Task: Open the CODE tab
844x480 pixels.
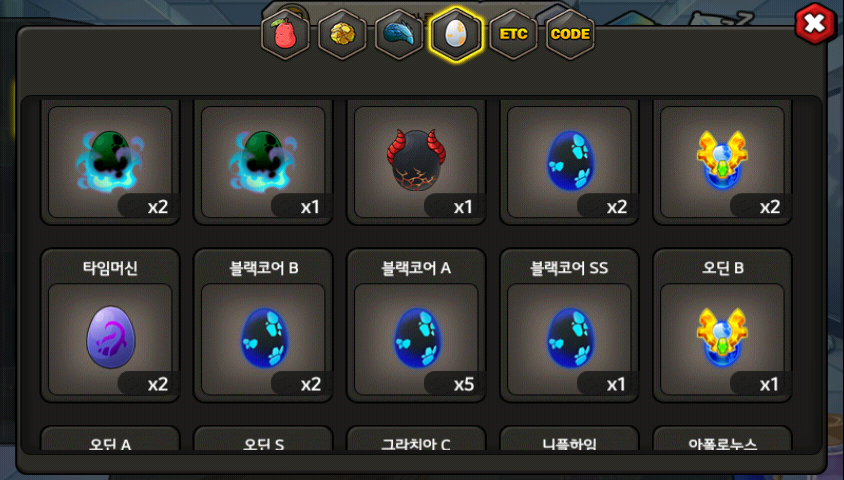Action: pos(570,34)
